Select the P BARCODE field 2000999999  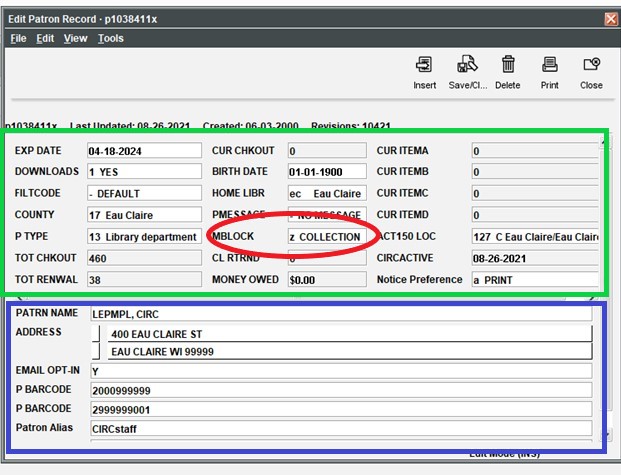(x=341, y=390)
